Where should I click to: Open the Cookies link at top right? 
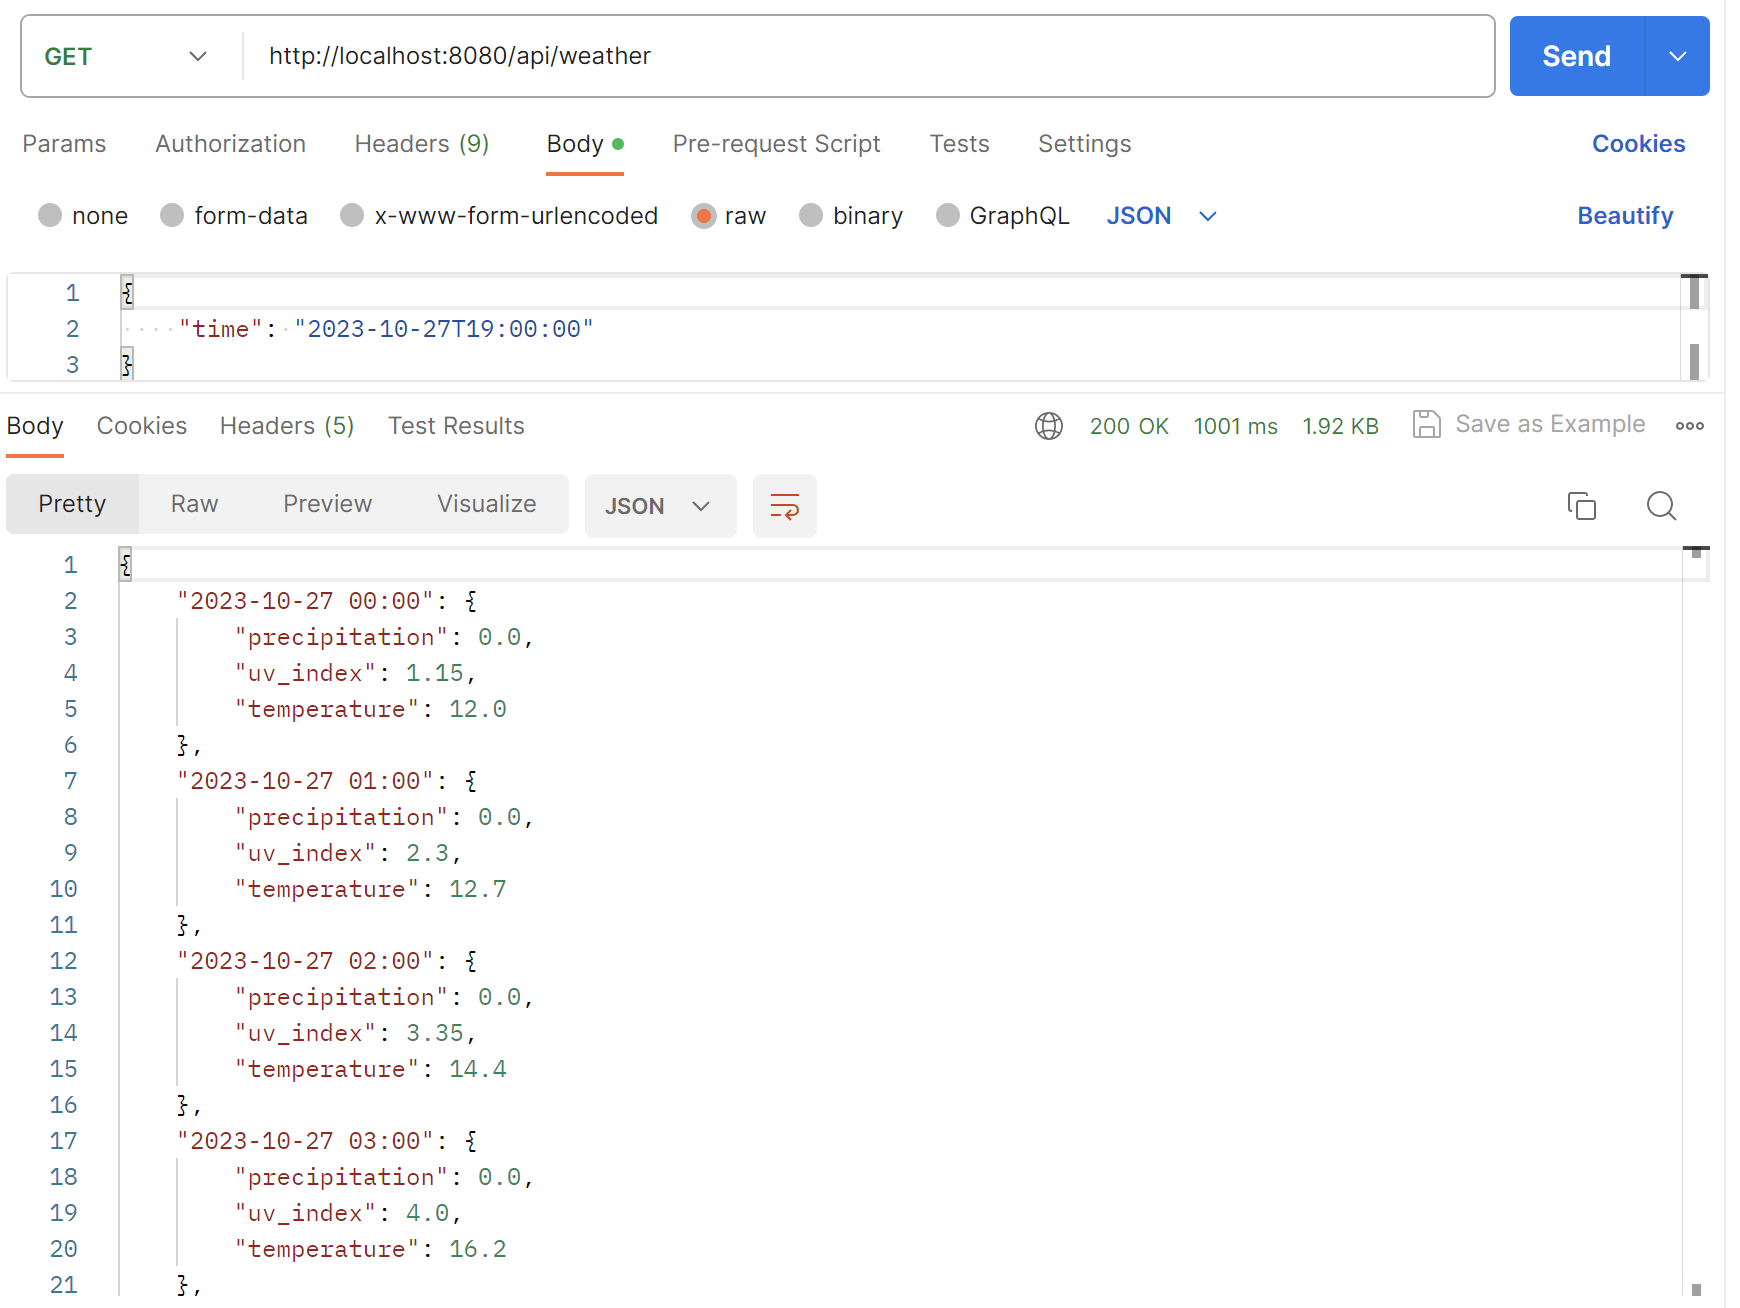pos(1638,143)
